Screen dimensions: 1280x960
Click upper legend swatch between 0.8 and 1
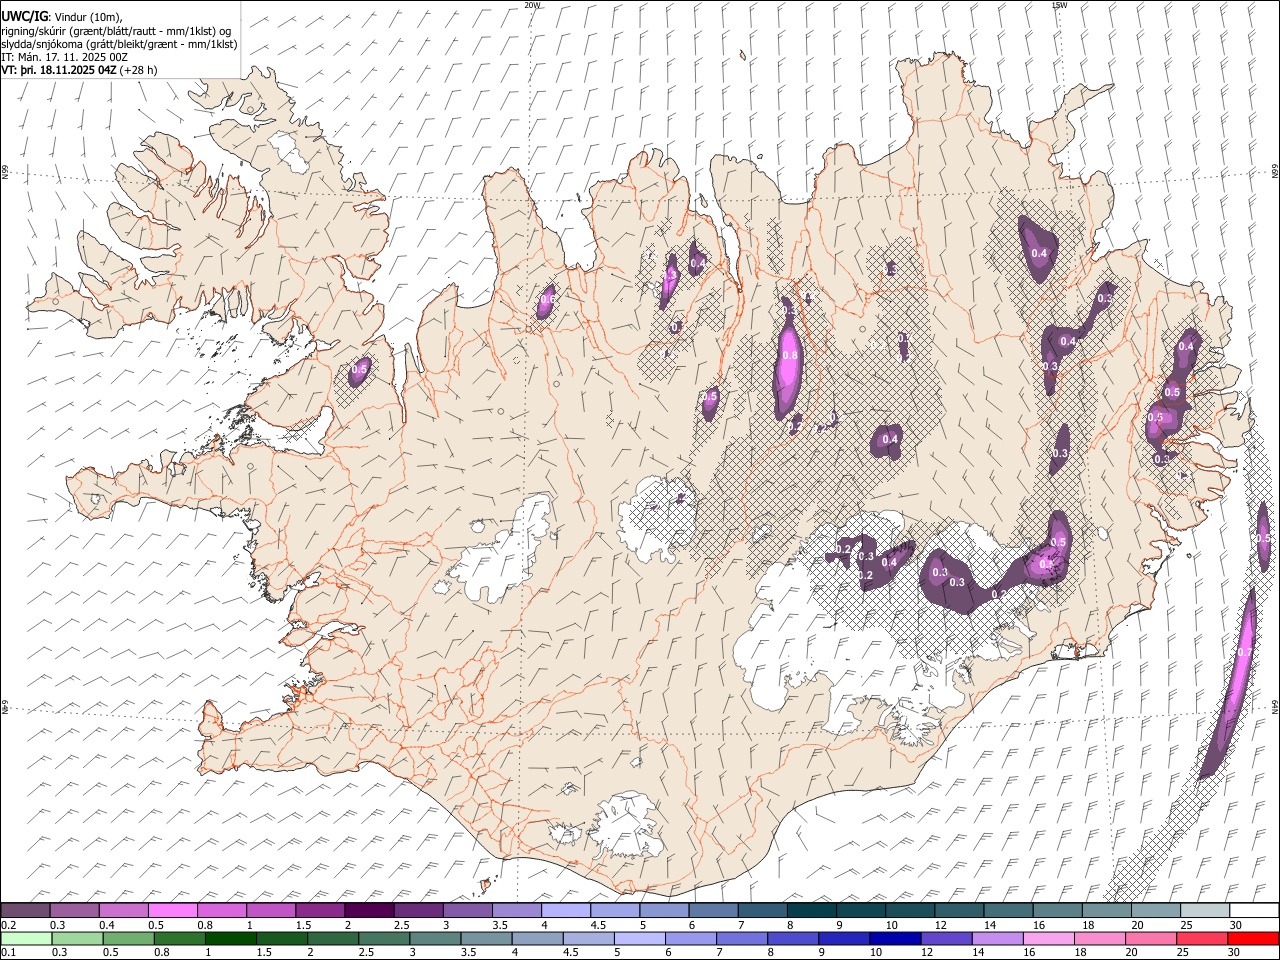[222, 910]
